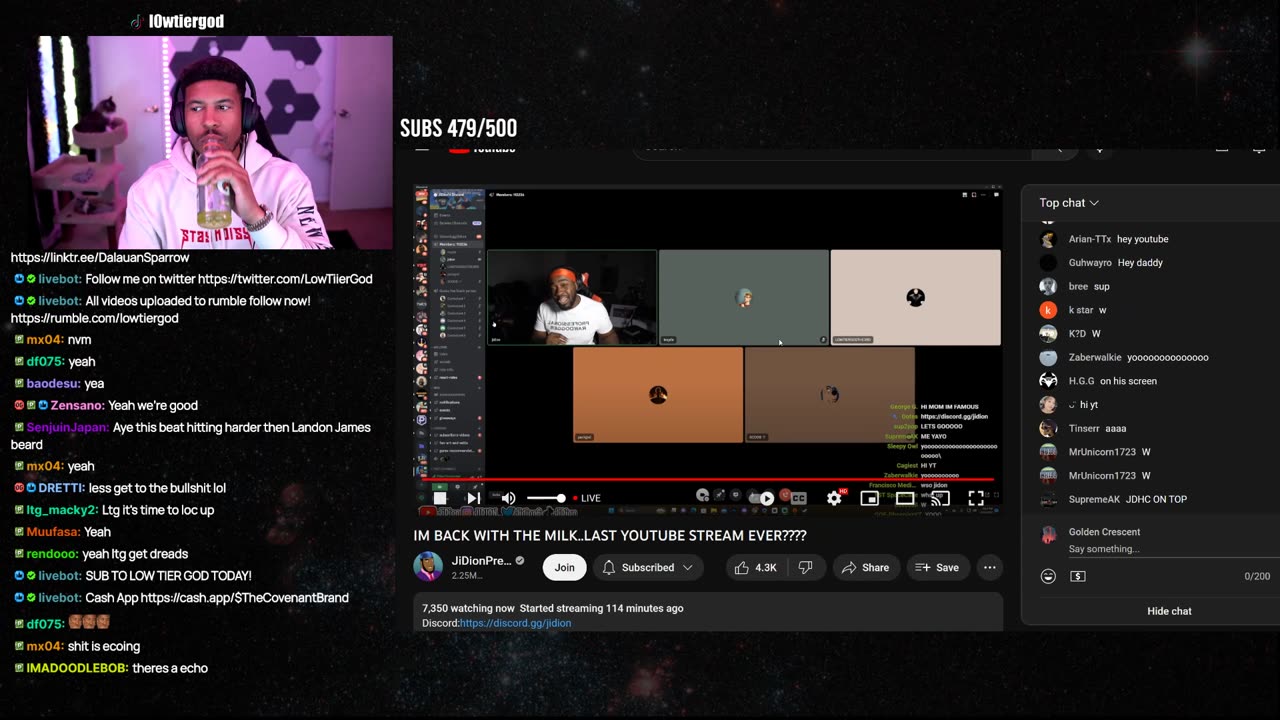Click rendooo username in chat

point(52,554)
